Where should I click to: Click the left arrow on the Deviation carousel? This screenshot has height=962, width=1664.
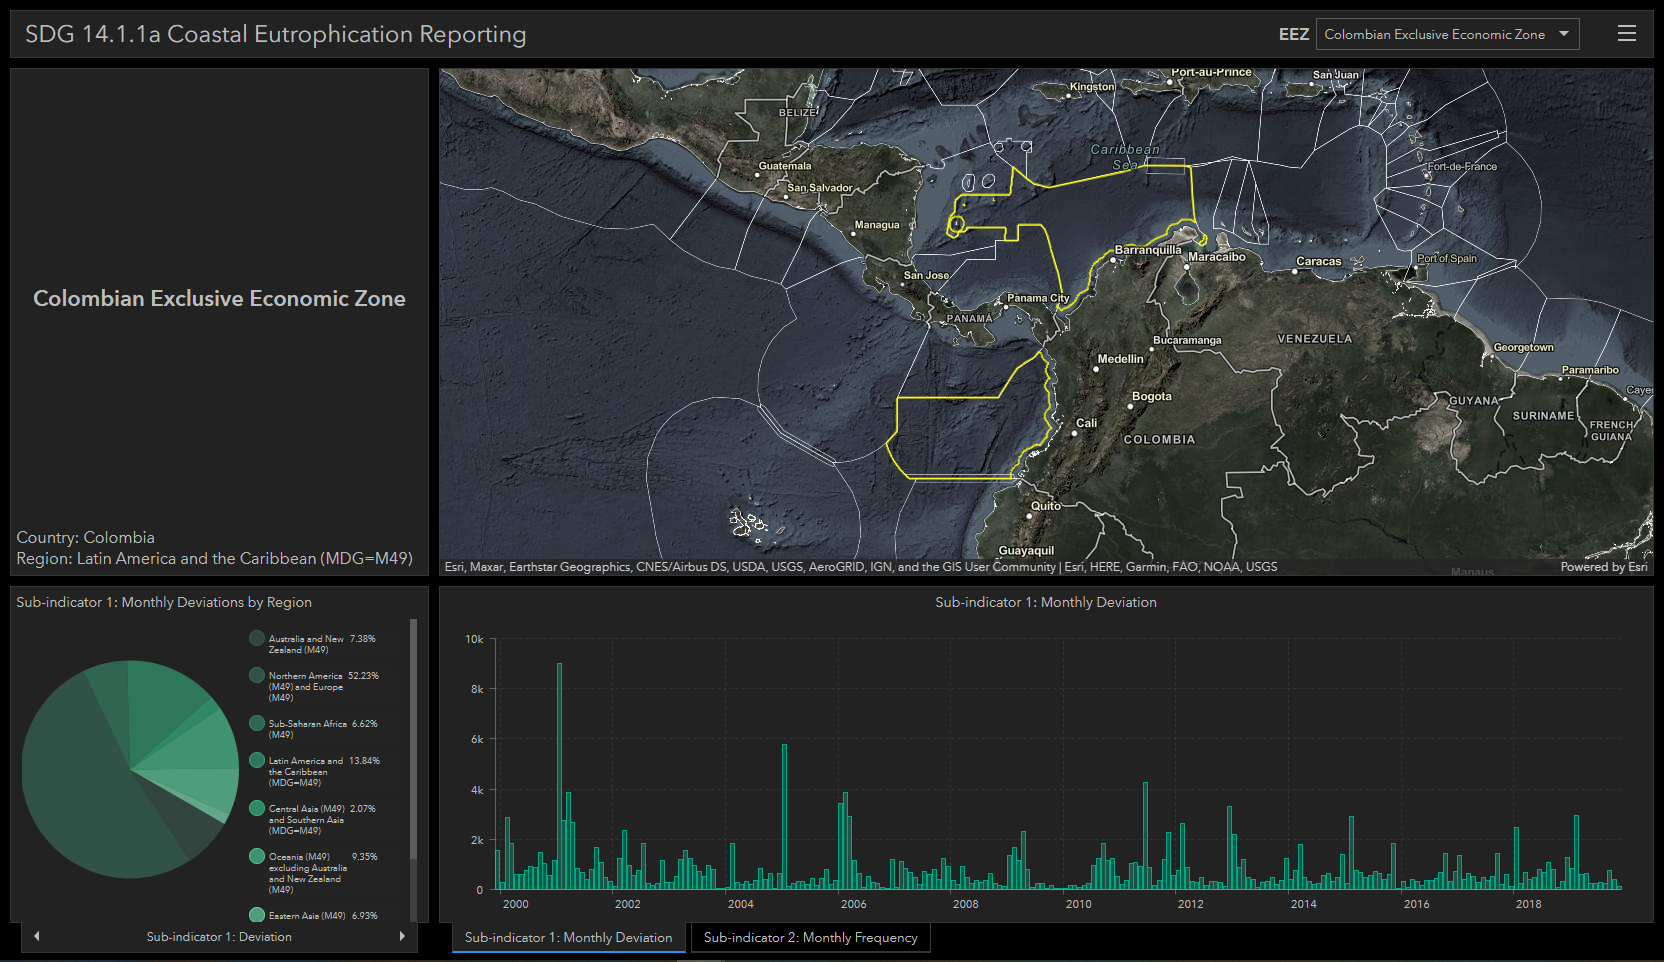click(x=37, y=937)
